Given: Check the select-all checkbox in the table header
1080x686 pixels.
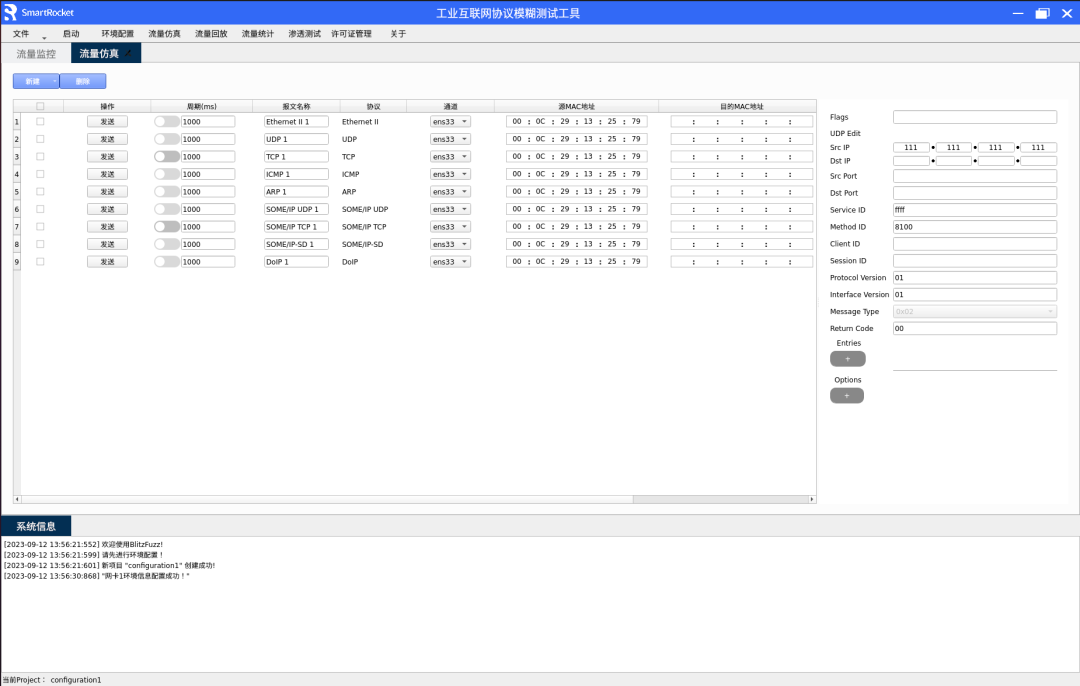Looking at the screenshot, I should pyautogui.click(x=40, y=106).
